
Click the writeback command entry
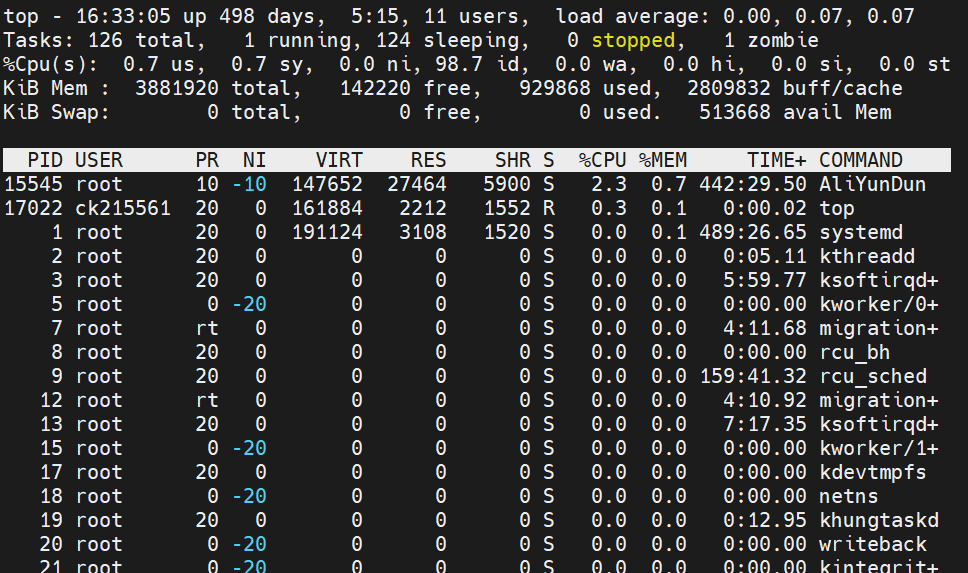pos(872,545)
